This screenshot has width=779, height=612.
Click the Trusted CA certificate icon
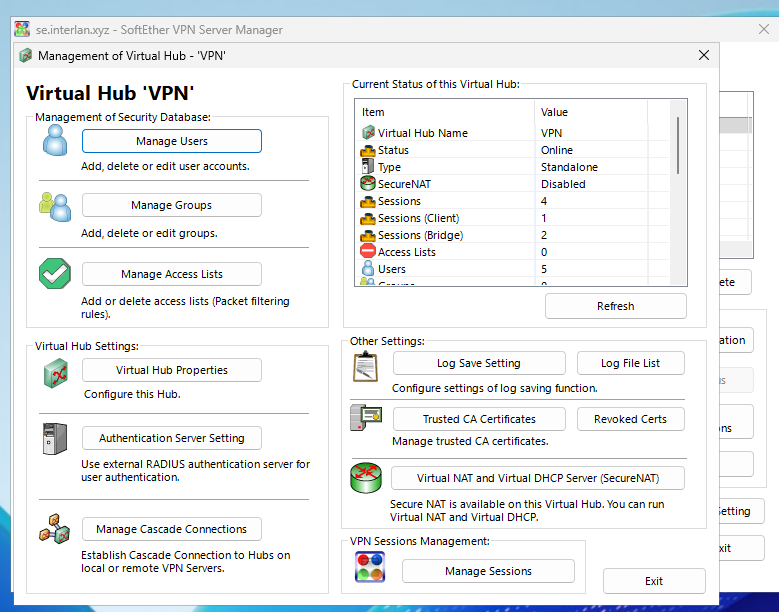coord(365,419)
